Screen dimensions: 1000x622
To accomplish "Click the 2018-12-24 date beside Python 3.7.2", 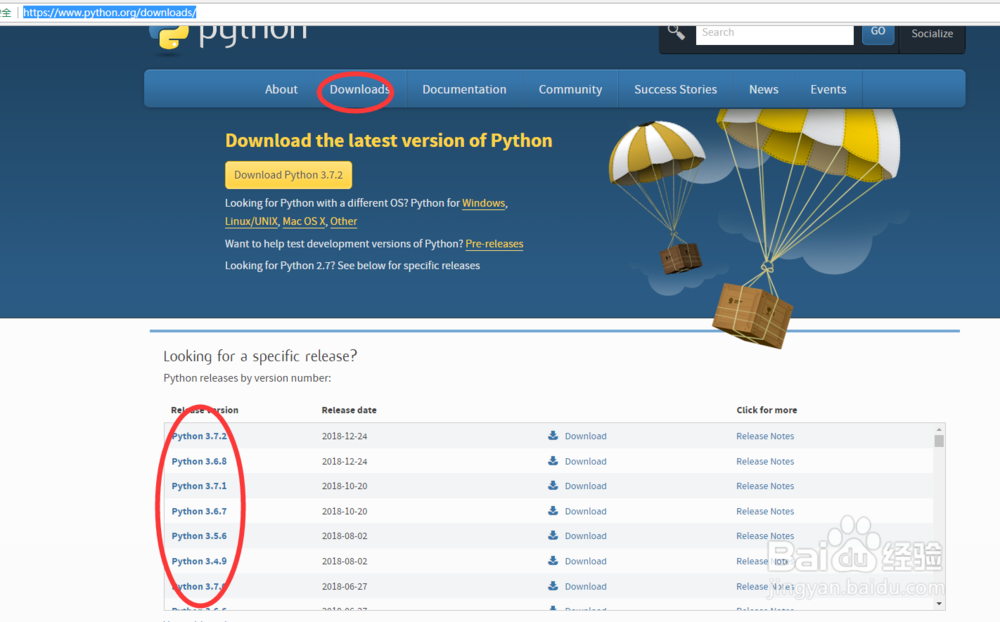I will tap(344, 436).
